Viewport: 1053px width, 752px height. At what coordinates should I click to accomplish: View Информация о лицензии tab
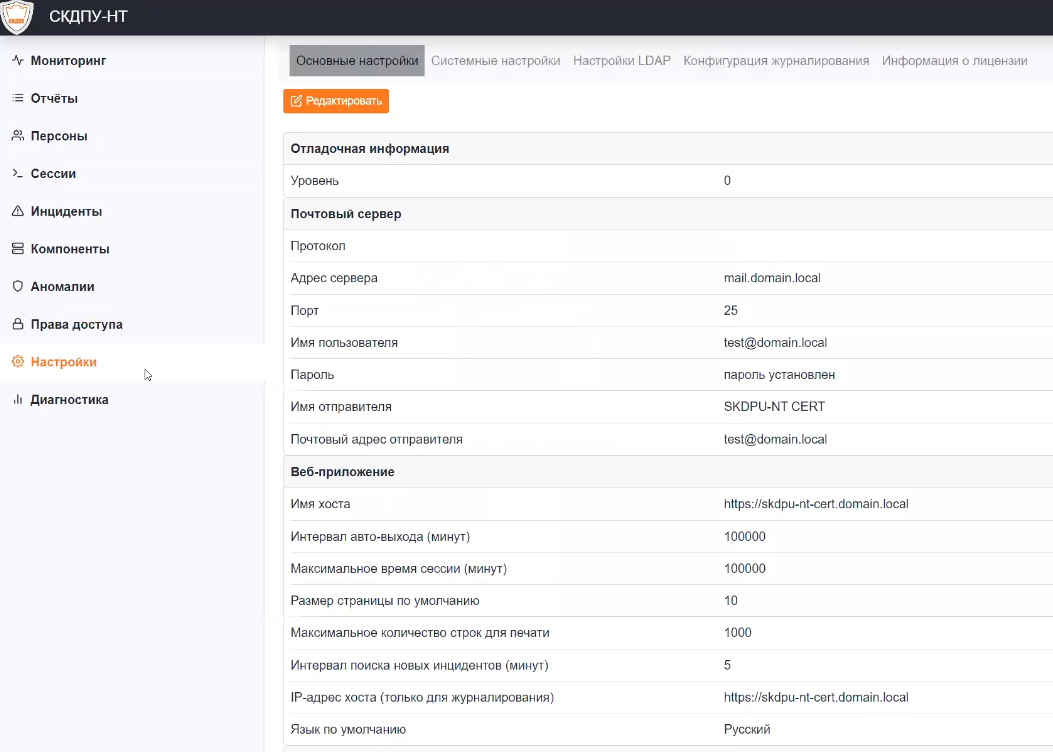tap(954, 61)
